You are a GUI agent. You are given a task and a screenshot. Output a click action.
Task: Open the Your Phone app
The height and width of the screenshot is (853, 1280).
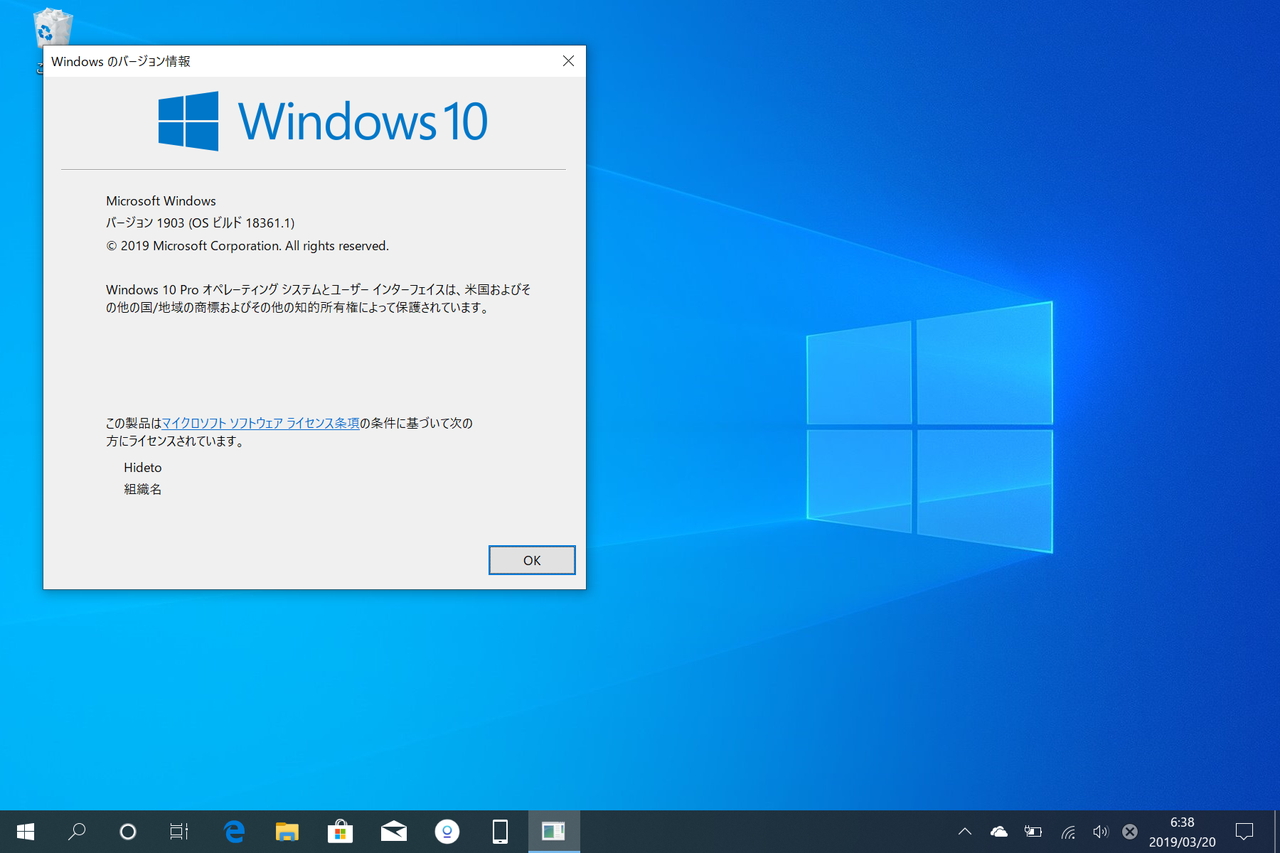(x=500, y=831)
